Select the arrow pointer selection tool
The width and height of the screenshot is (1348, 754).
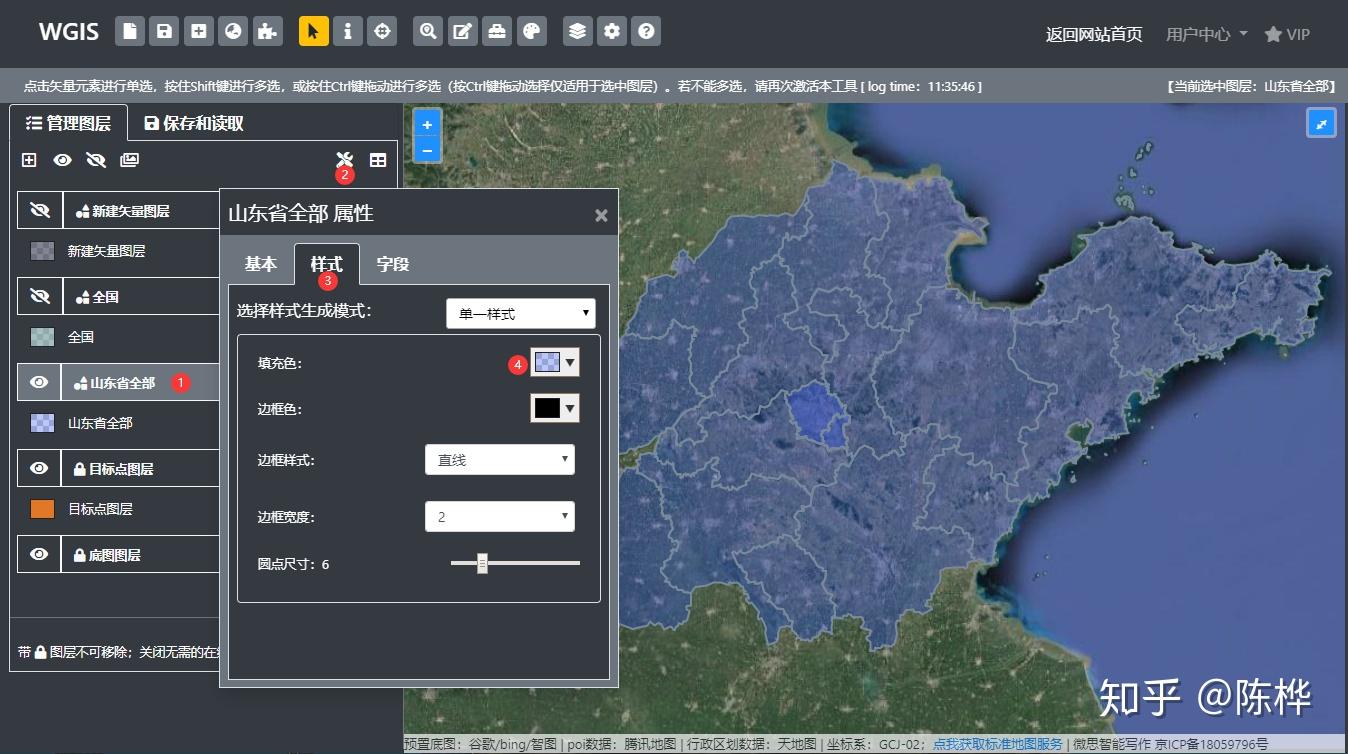pos(313,31)
